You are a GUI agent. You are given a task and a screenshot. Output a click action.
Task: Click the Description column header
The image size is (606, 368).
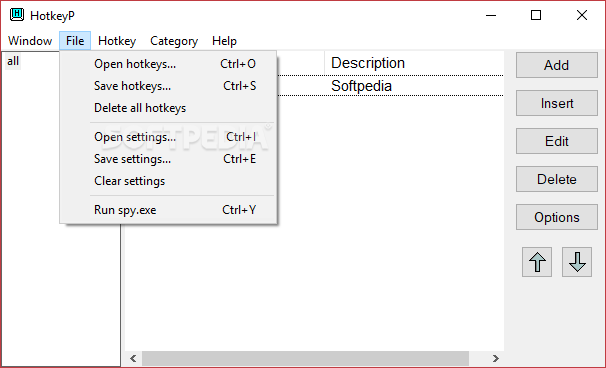[414, 63]
